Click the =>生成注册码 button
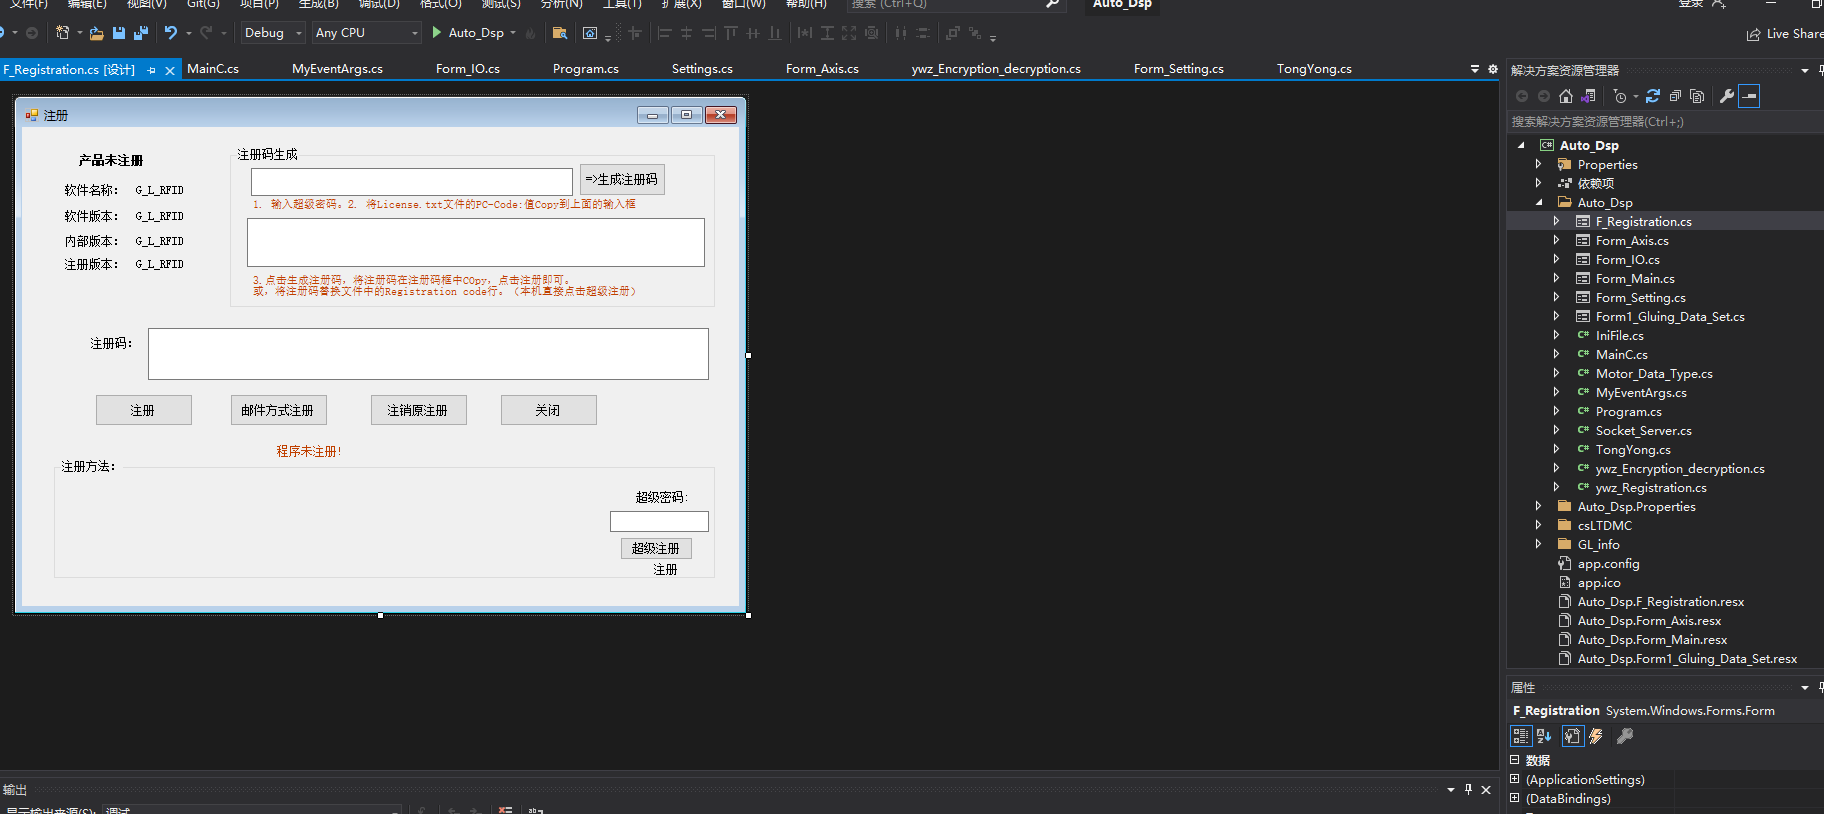 (622, 179)
